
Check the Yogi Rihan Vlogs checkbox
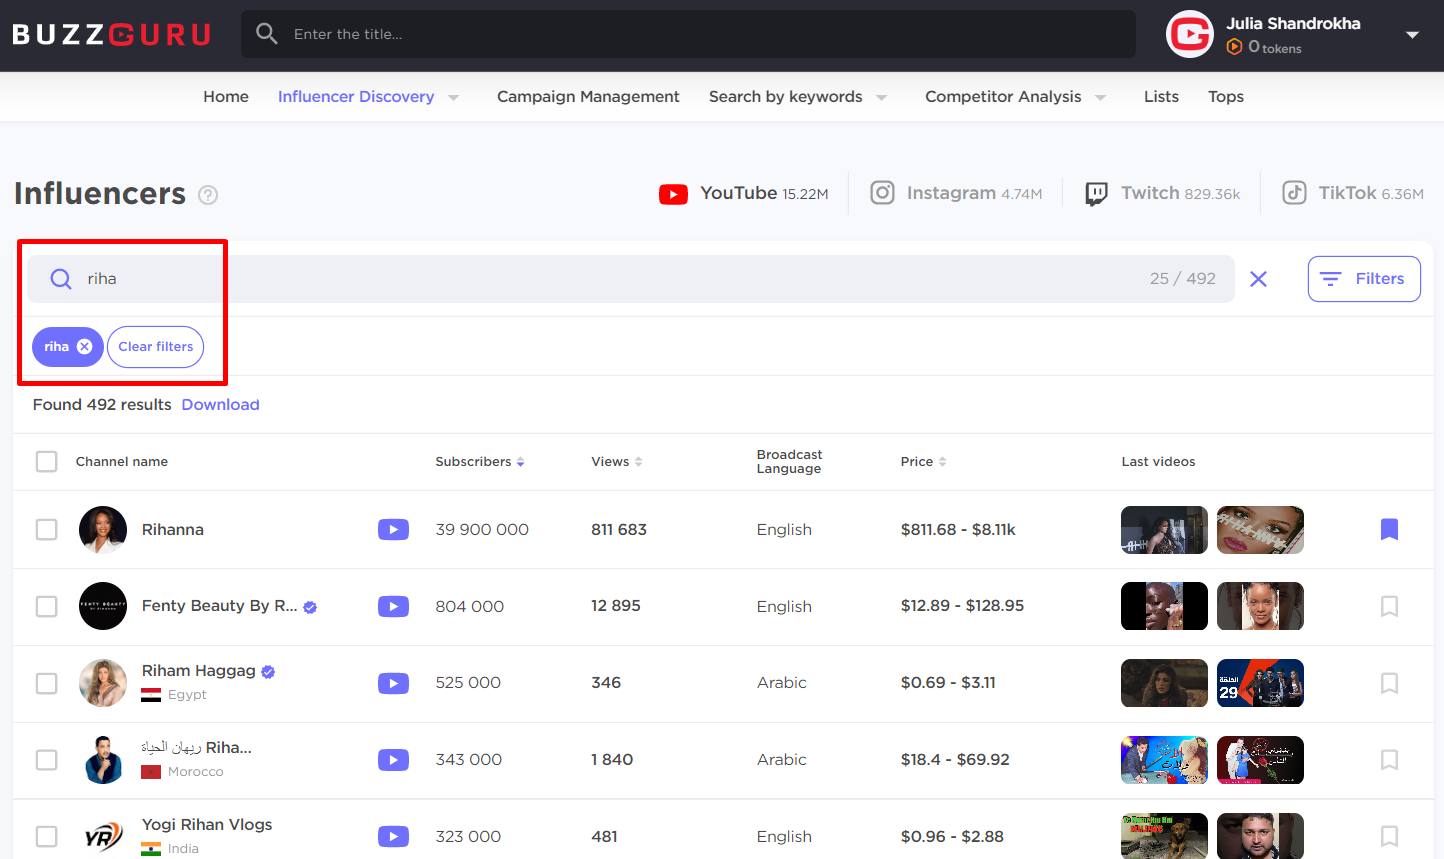(x=47, y=836)
